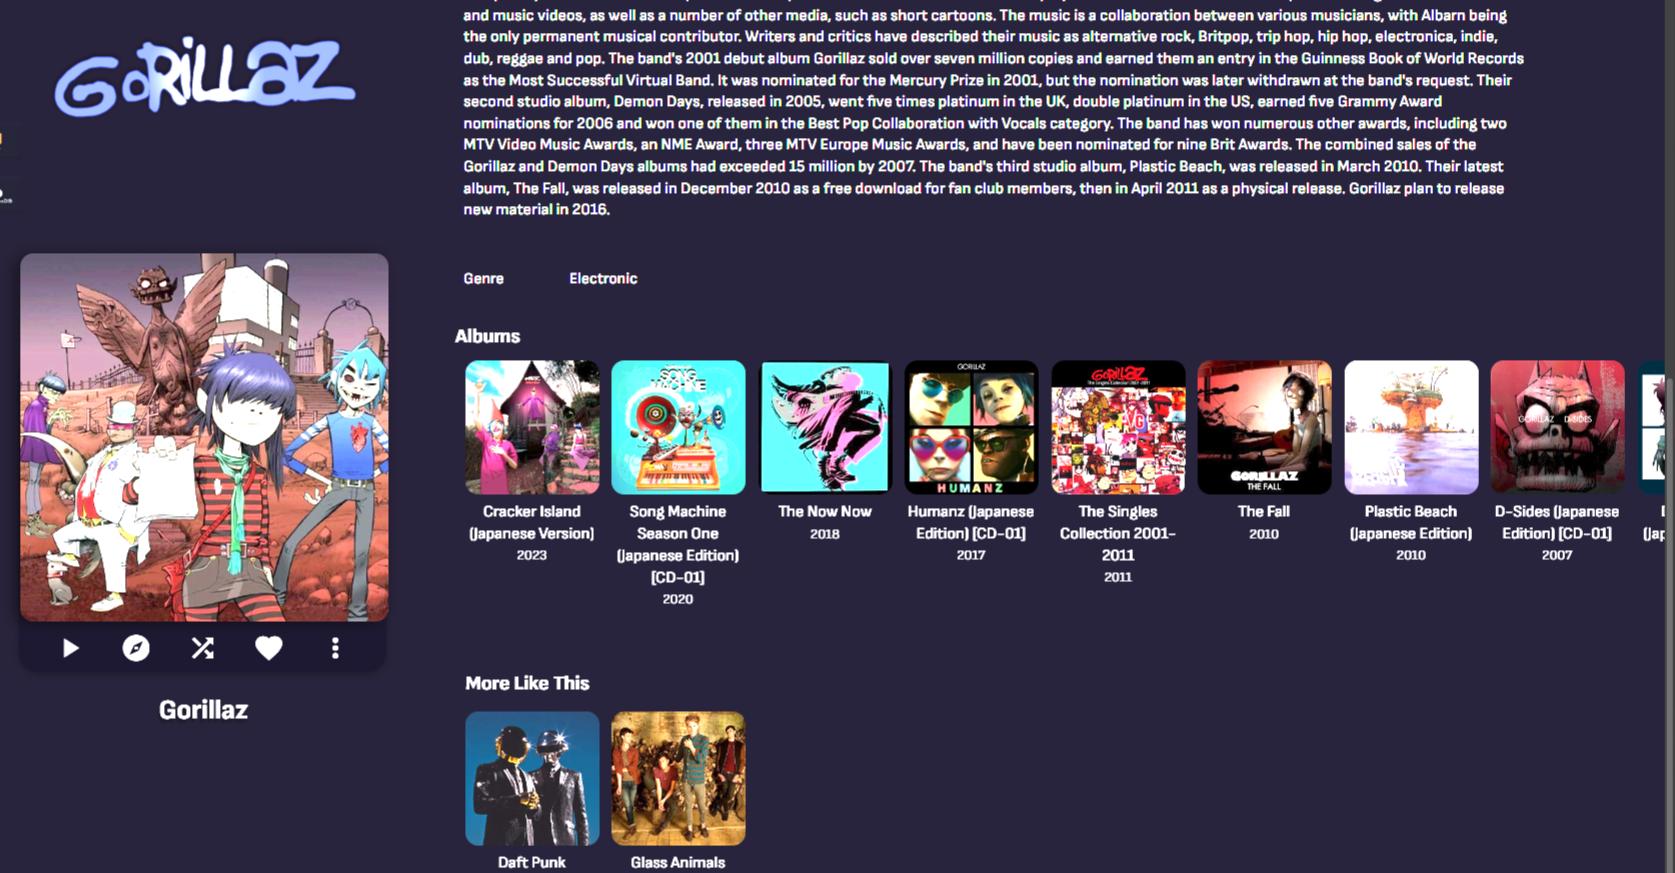Open The Singles Collection 2001-2011 cover
The height and width of the screenshot is (873, 1675).
coord(1118,427)
